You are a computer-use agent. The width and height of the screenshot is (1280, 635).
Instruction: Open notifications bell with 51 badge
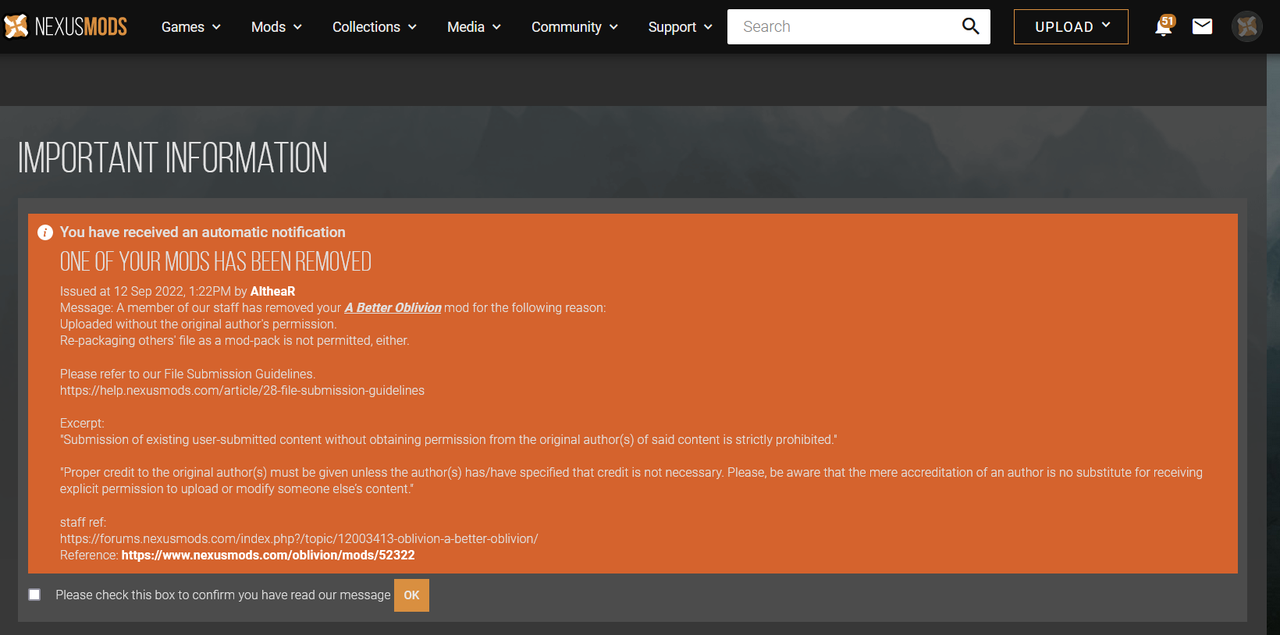1164,27
